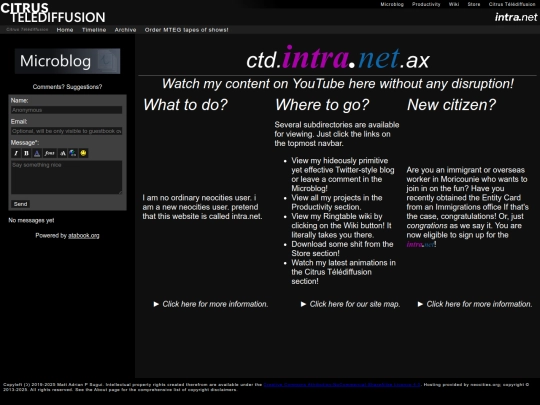Image resolution: width=540 pixels, height=405 pixels.
Task: Click the Send button
Action: tap(20, 204)
